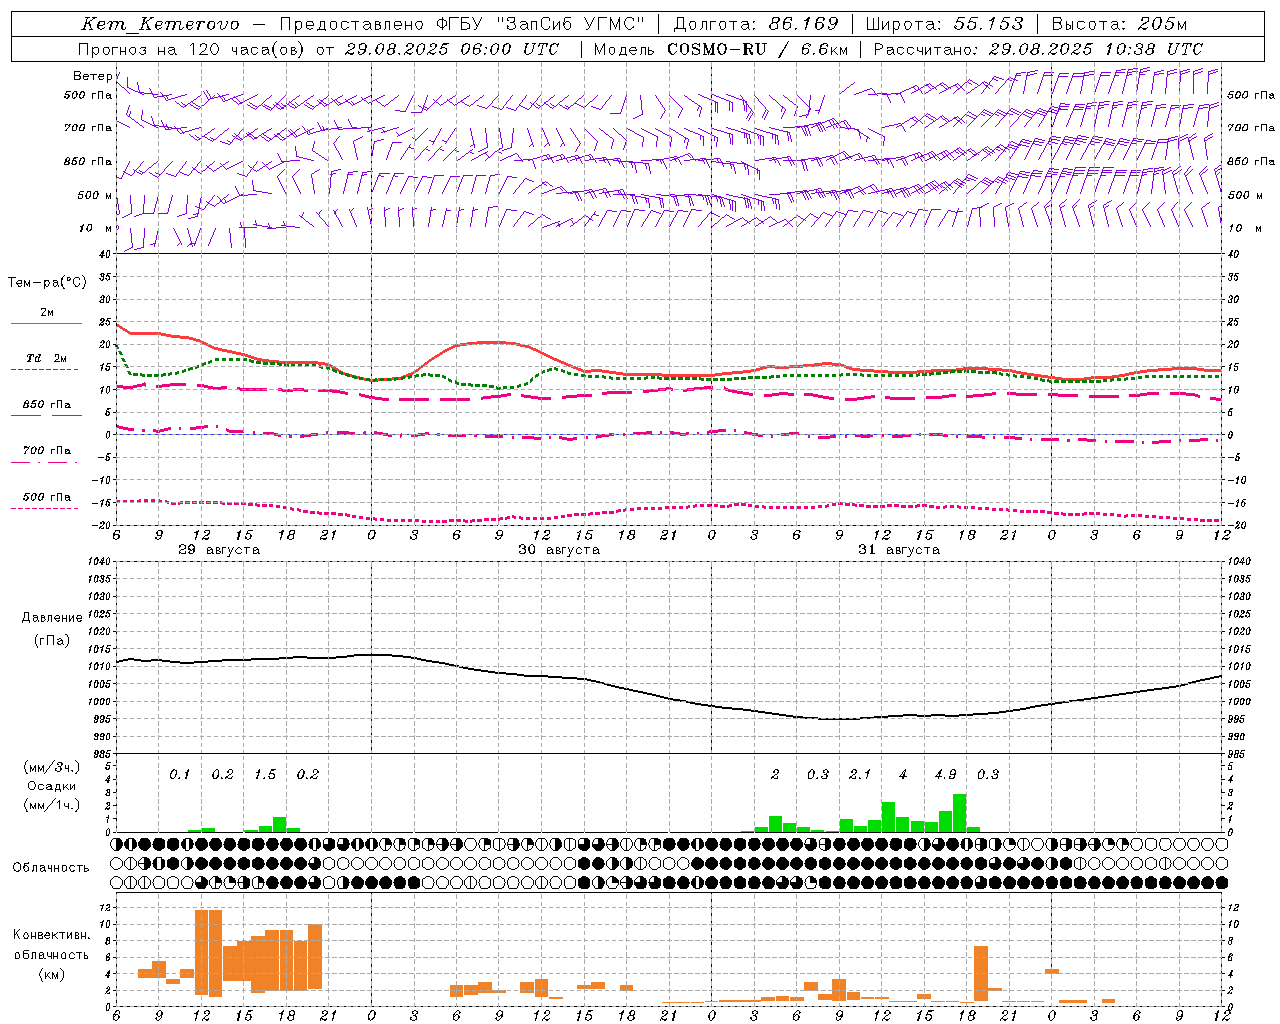Image resolution: width=1280 pixels, height=1024 pixels.
Task: Click the 'Осадки' precipitation label
Action: (x=51, y=787)
